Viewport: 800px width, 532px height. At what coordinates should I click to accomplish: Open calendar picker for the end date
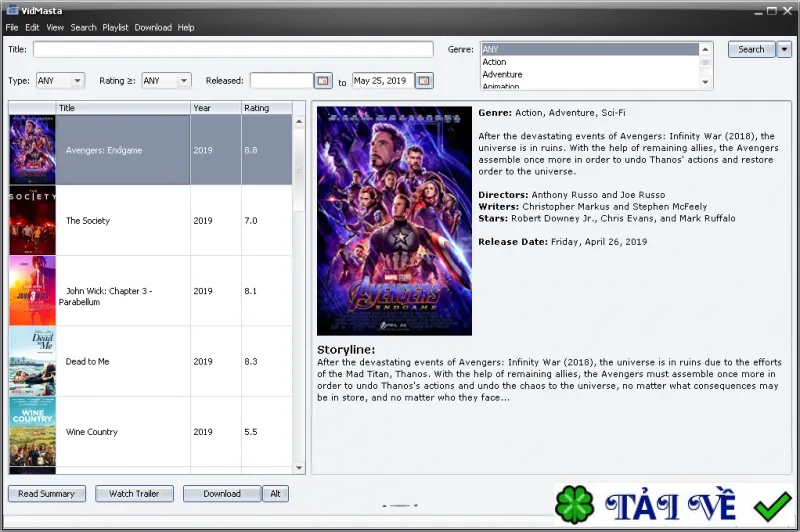[424, 81]
